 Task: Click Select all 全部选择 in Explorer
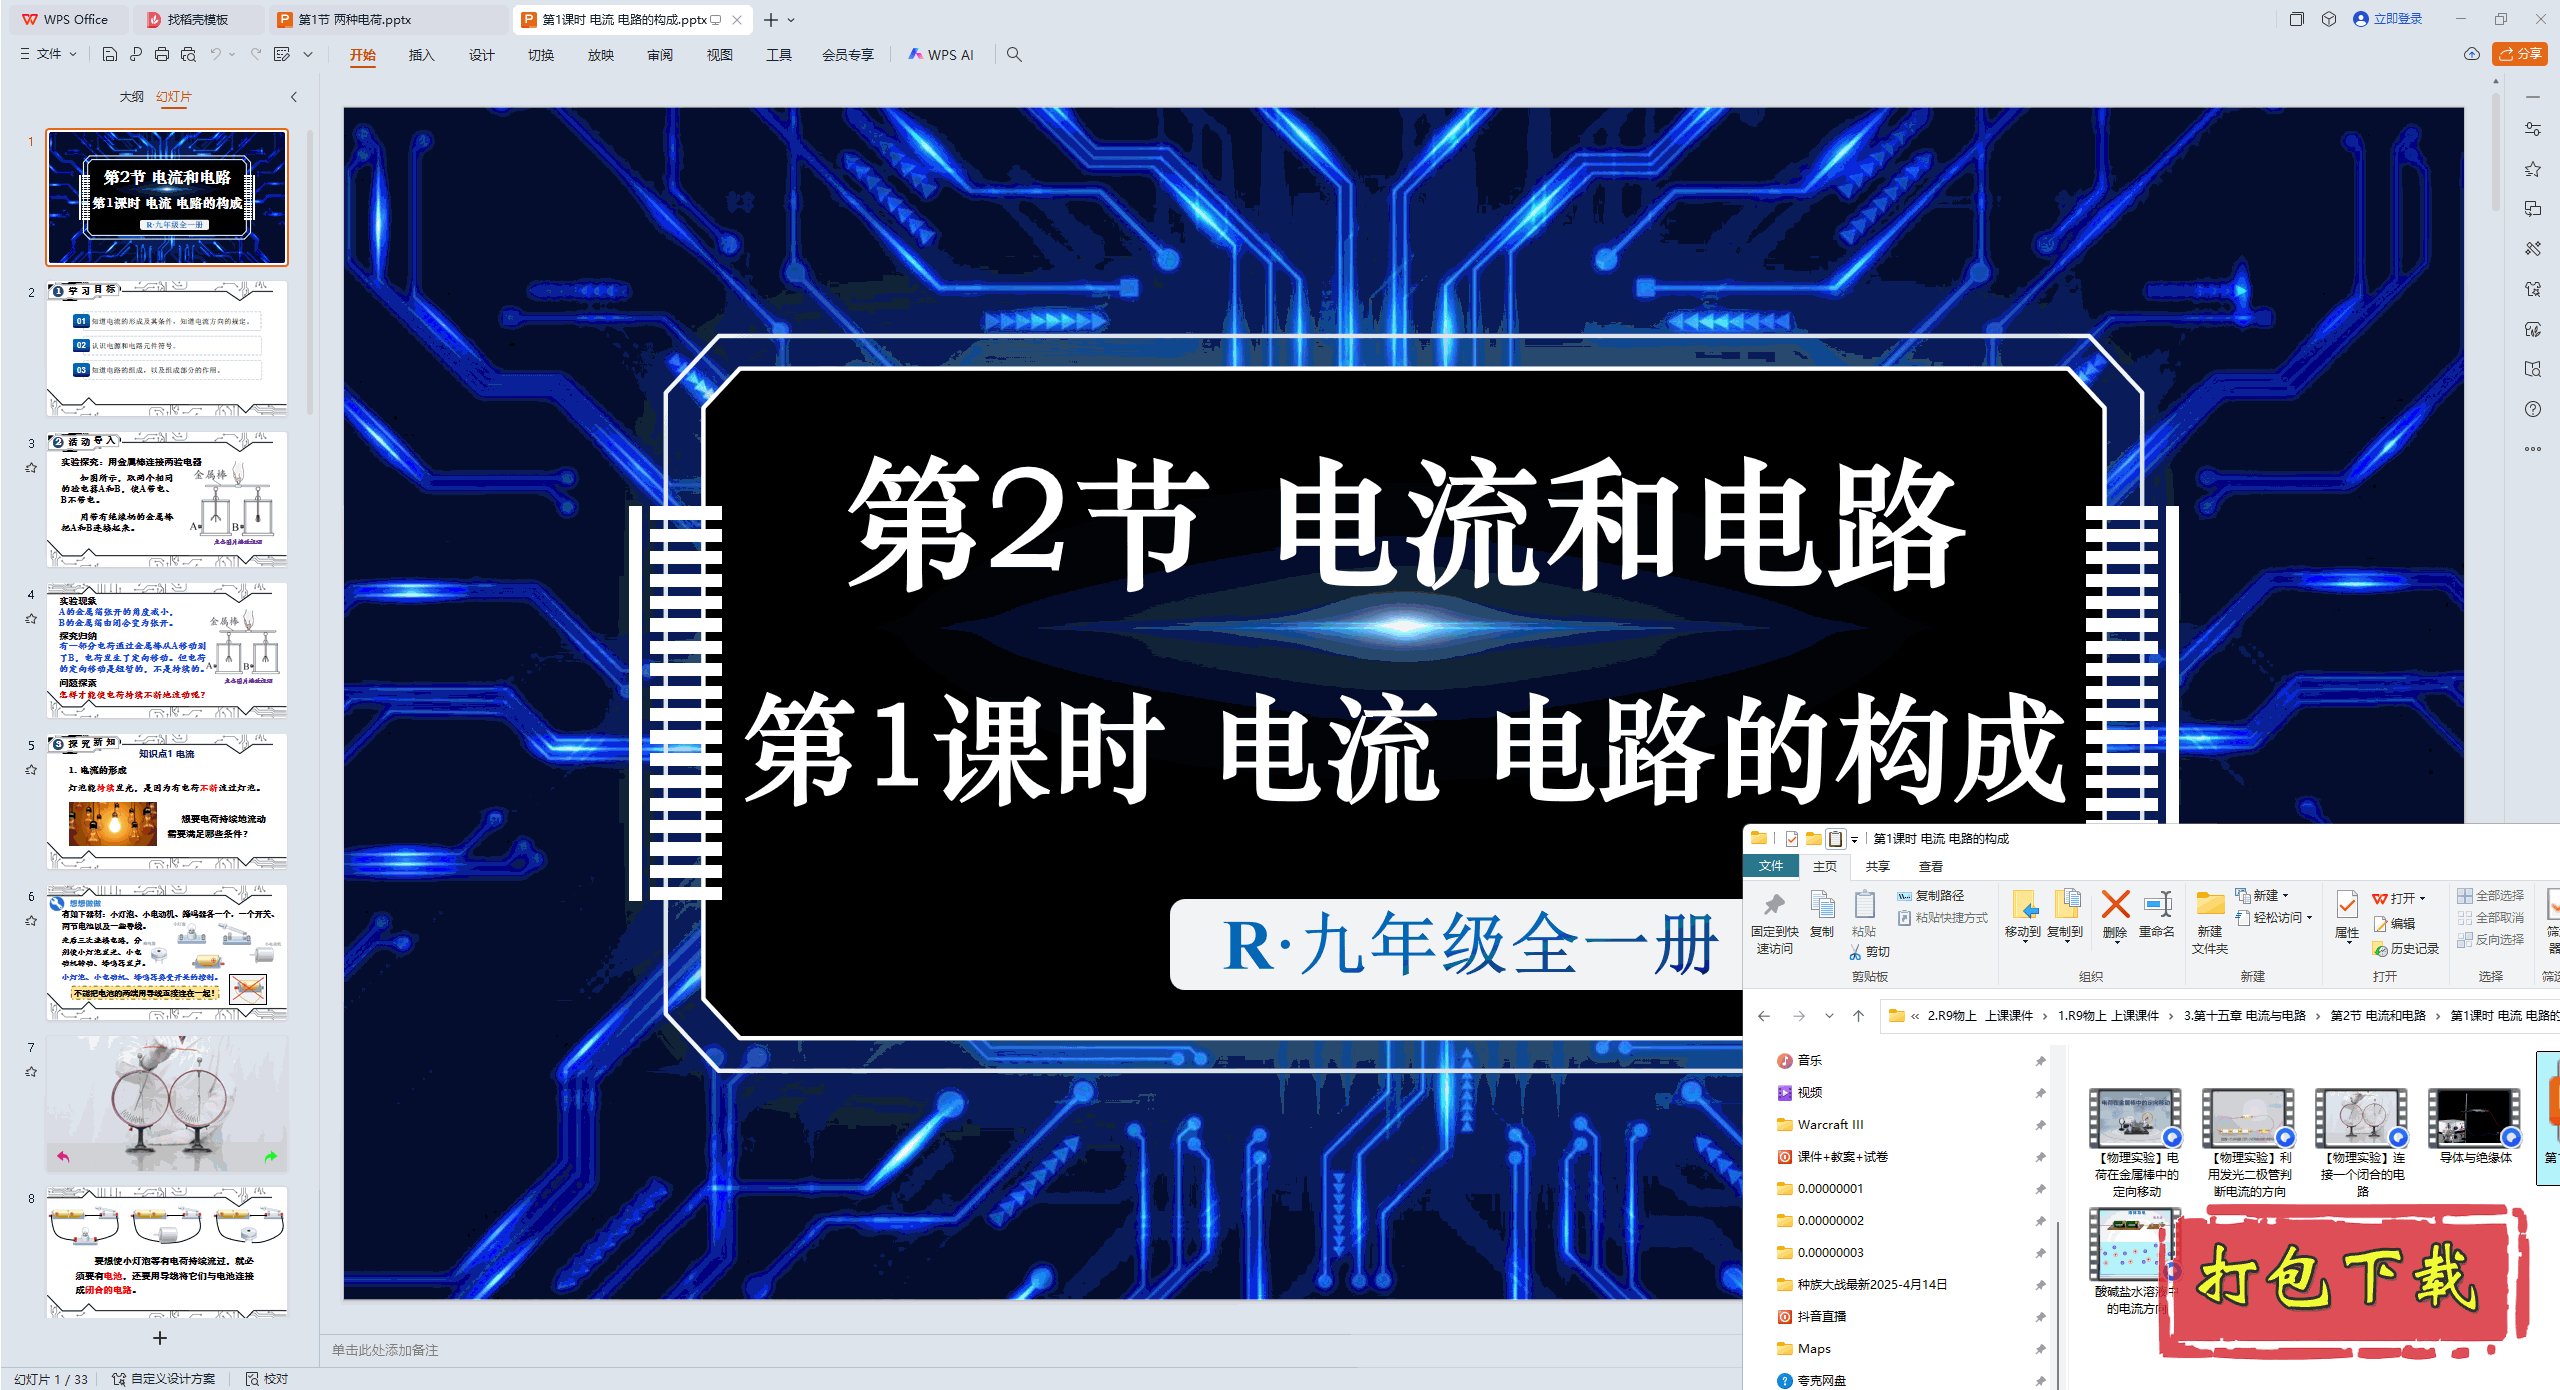click(2490, 896)
